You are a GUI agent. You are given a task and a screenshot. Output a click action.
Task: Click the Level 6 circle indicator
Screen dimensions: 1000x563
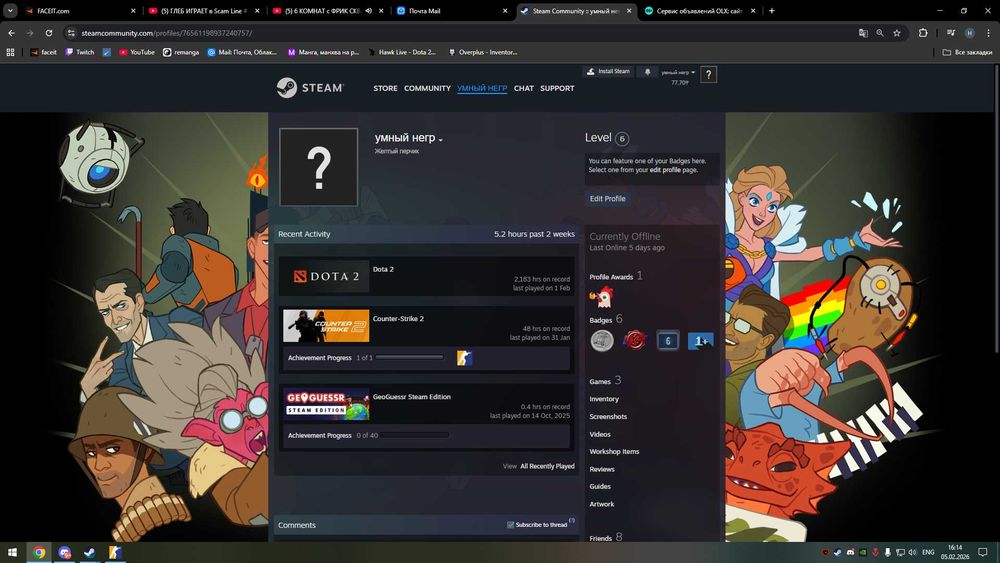(x=622, y=138)
